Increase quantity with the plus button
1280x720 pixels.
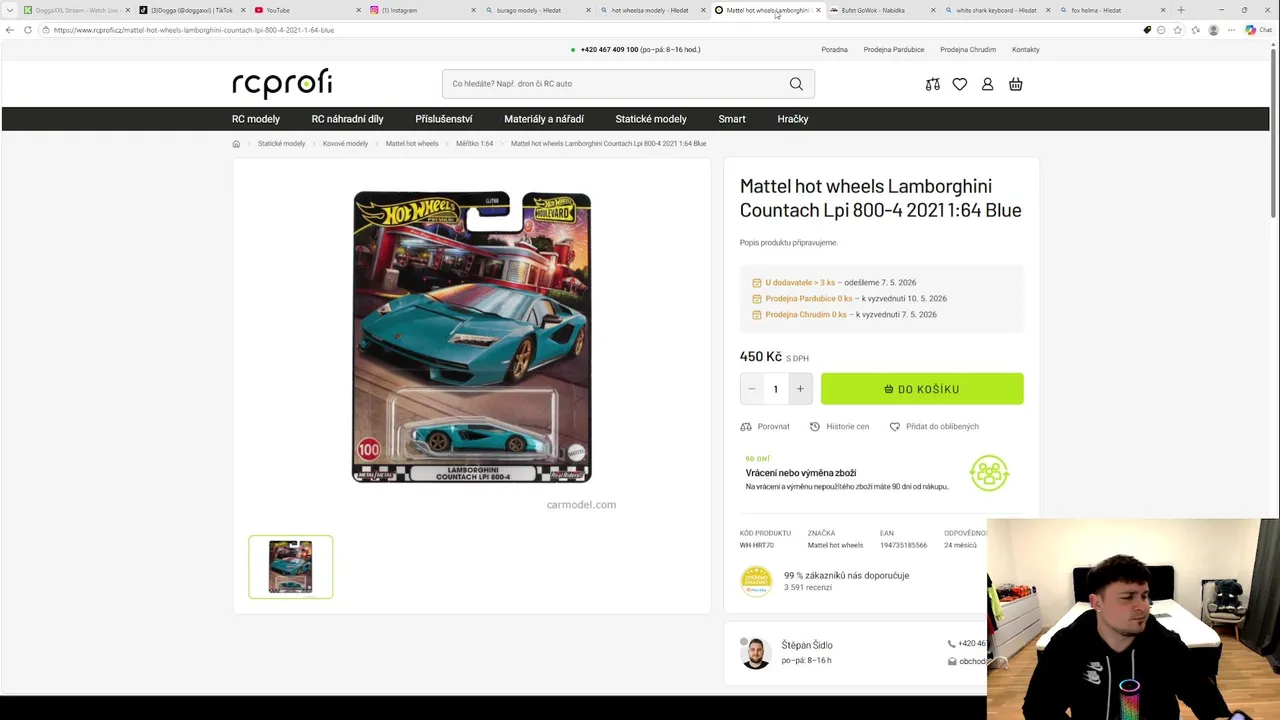tap(800, 389)
